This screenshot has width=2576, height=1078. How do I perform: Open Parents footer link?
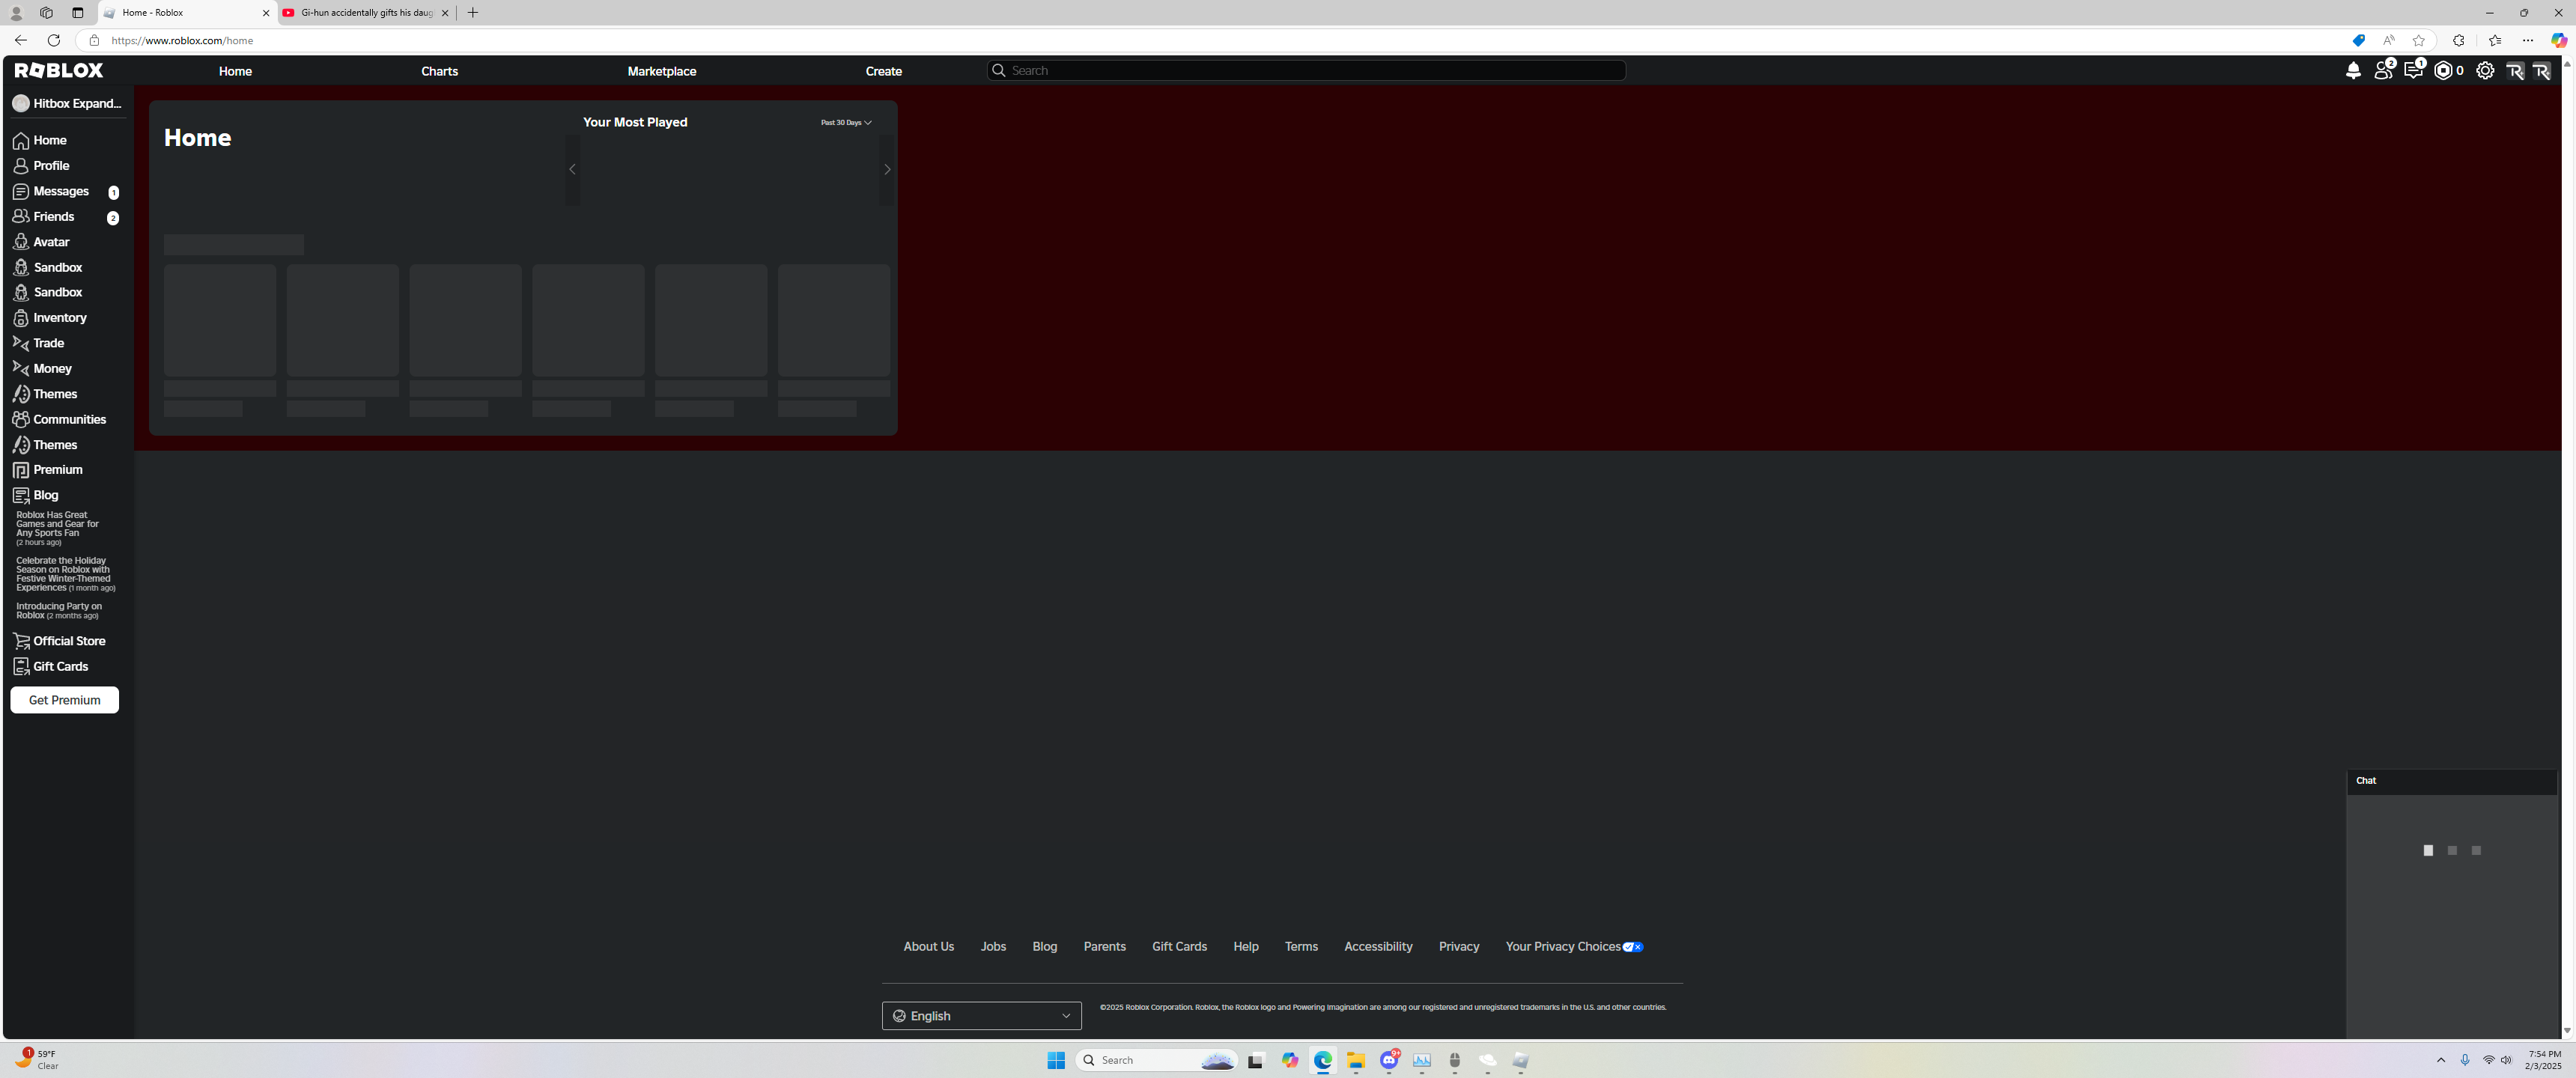pyautogui.click(x=1104, y=947)
